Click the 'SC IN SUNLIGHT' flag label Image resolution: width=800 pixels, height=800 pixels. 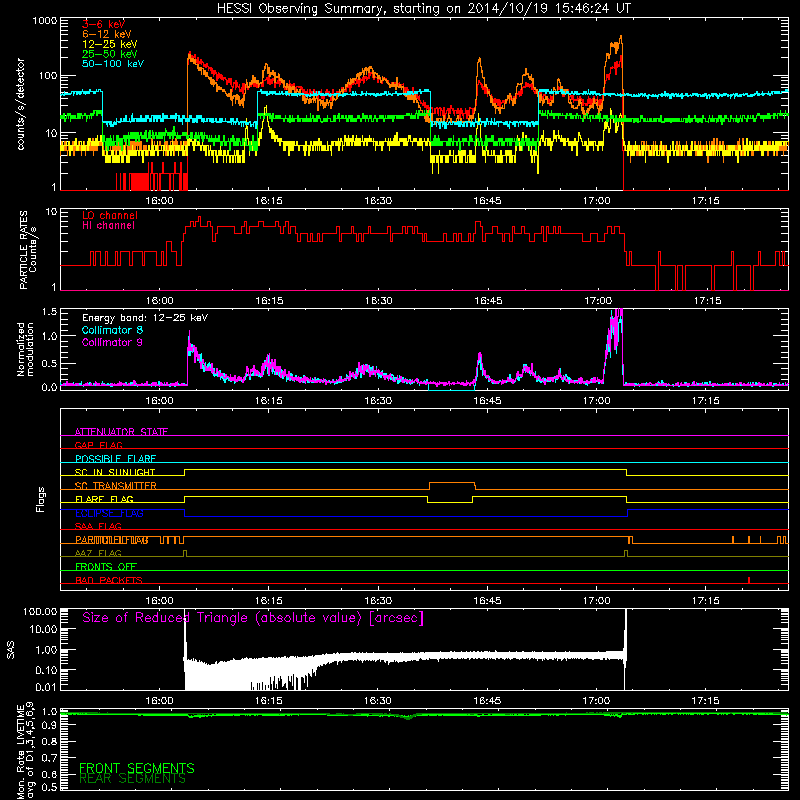pyautogui.click(x=115, y=472)
